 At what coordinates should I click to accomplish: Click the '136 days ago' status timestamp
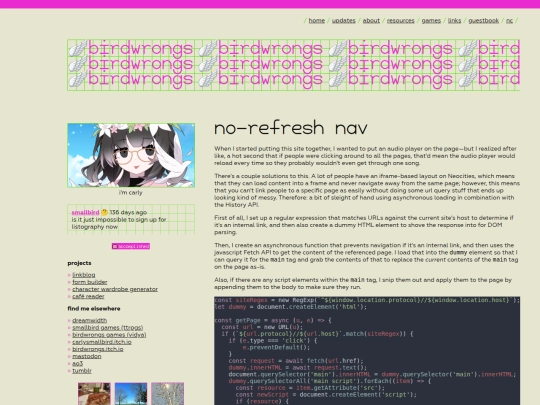128,212
